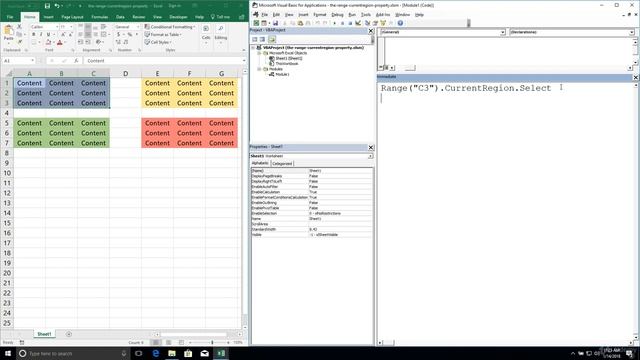Open Task View on taskbar
The image size is (640, 360).
[x=139, y=353]
